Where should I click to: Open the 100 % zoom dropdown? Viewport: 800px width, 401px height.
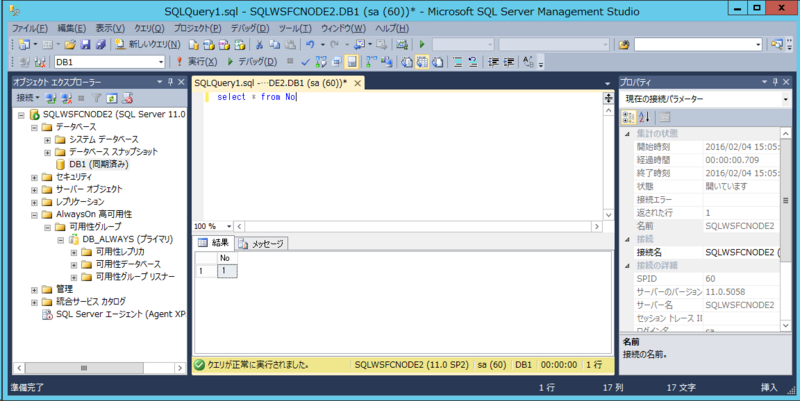click(229, 226)
